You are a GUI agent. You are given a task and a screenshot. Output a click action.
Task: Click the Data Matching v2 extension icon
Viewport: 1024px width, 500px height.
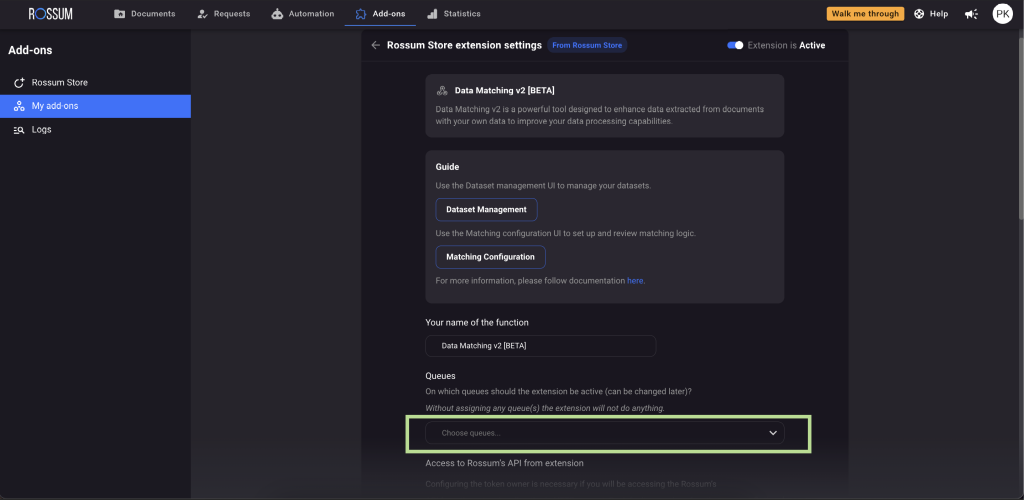pyautogui.click(x=442, y=91)
